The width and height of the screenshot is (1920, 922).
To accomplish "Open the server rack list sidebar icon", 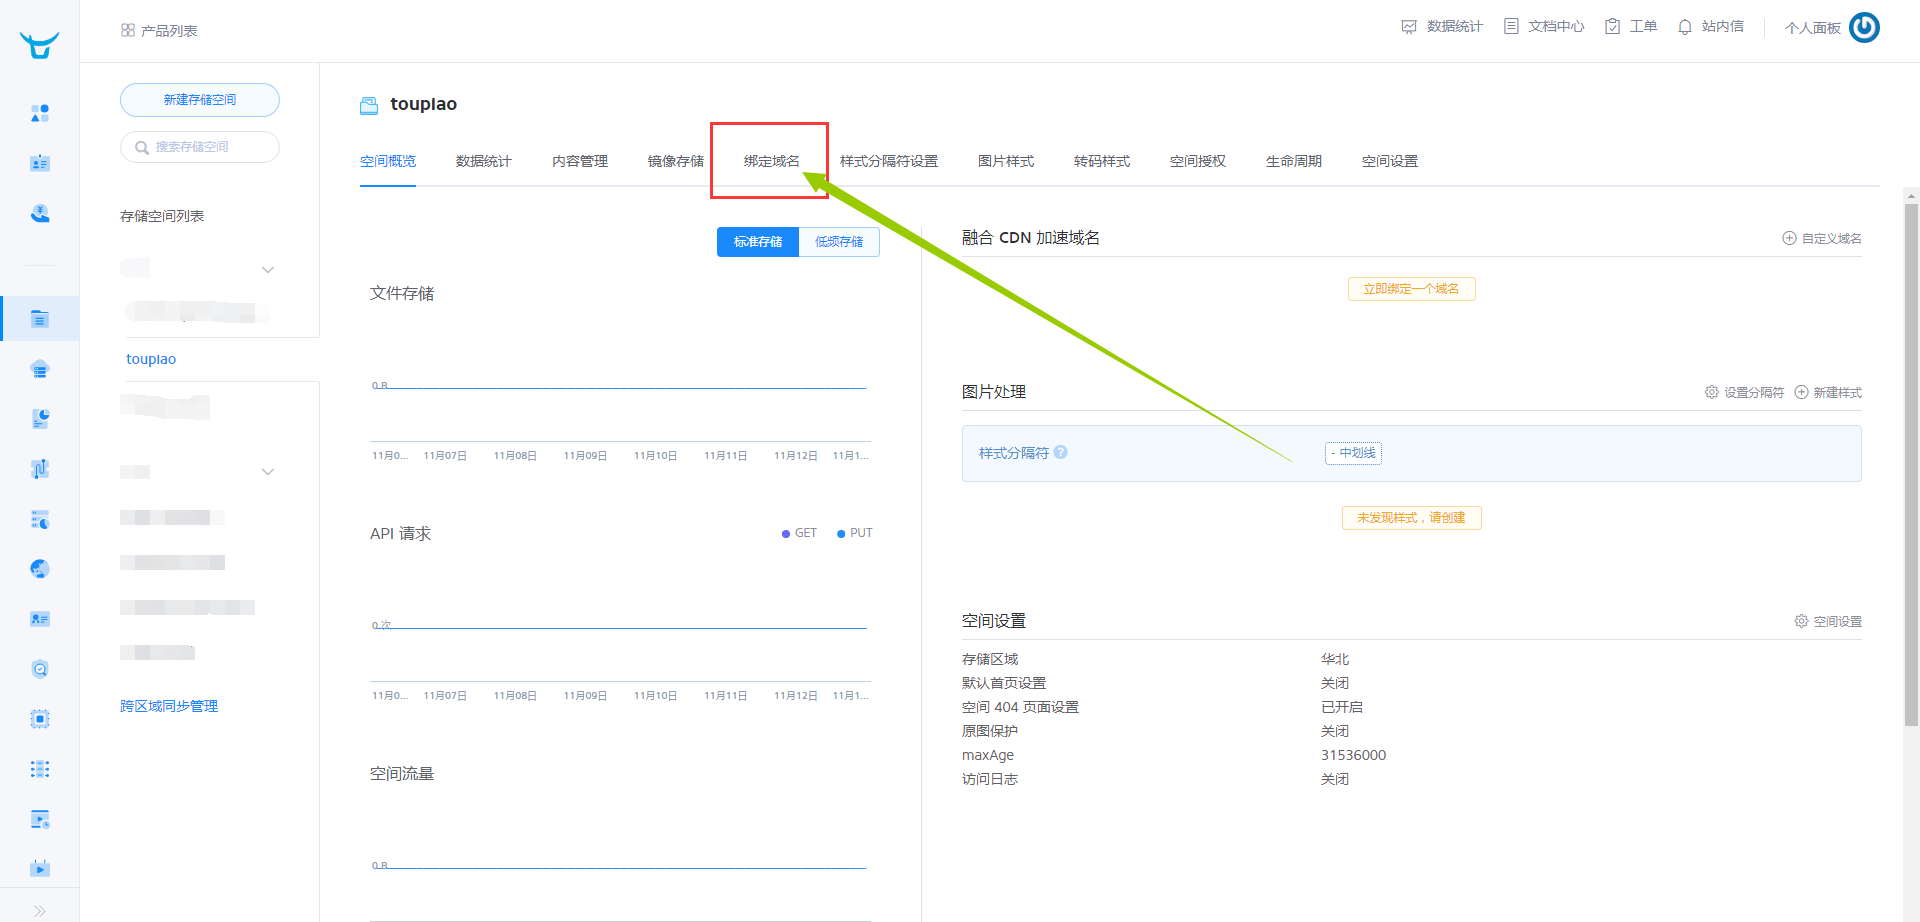I will (40, 769).
